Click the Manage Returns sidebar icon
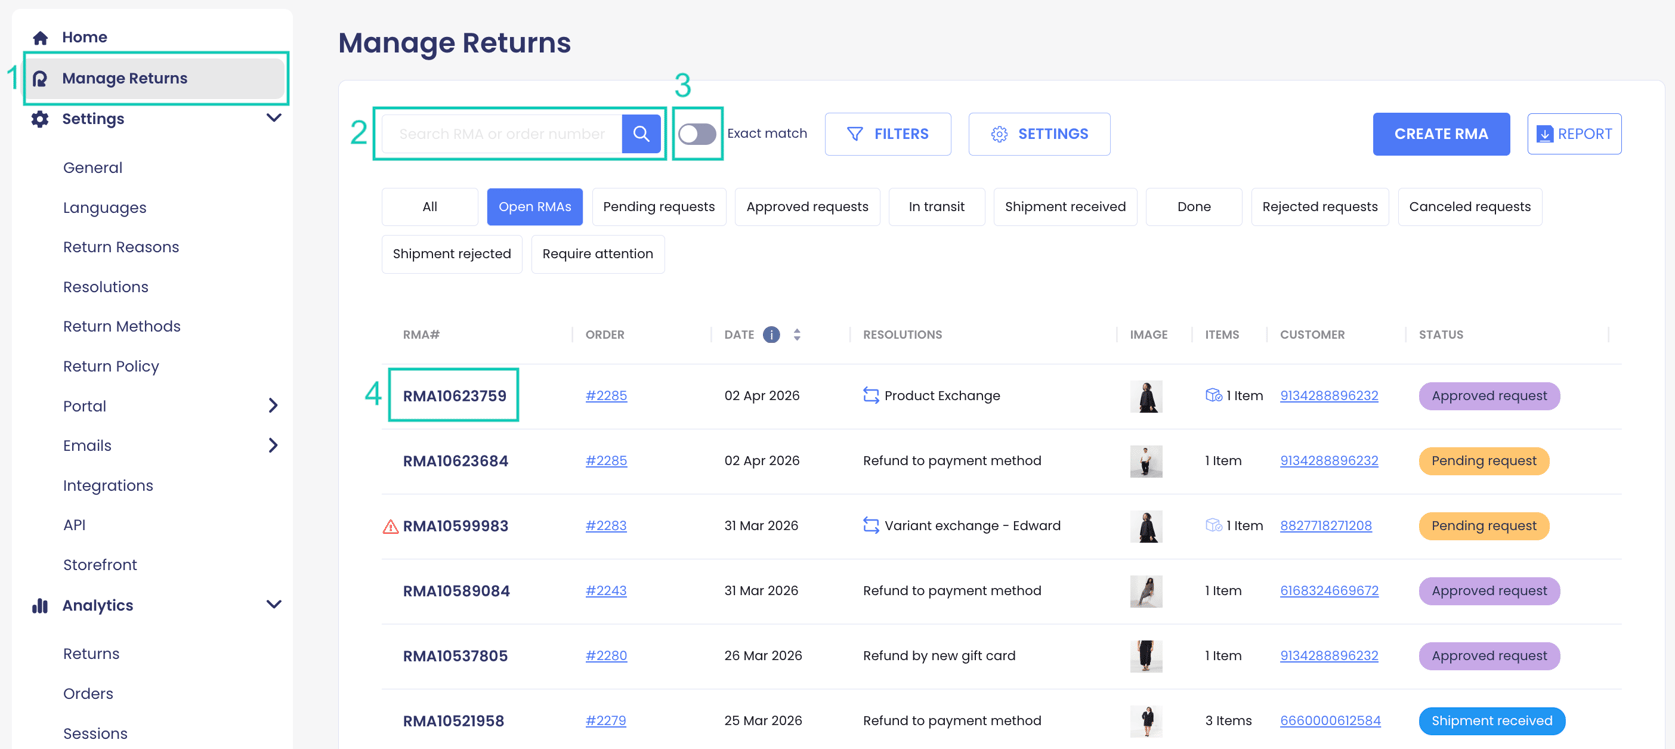This screenshot has height=749, width=1675. click(x=40, y=78)
